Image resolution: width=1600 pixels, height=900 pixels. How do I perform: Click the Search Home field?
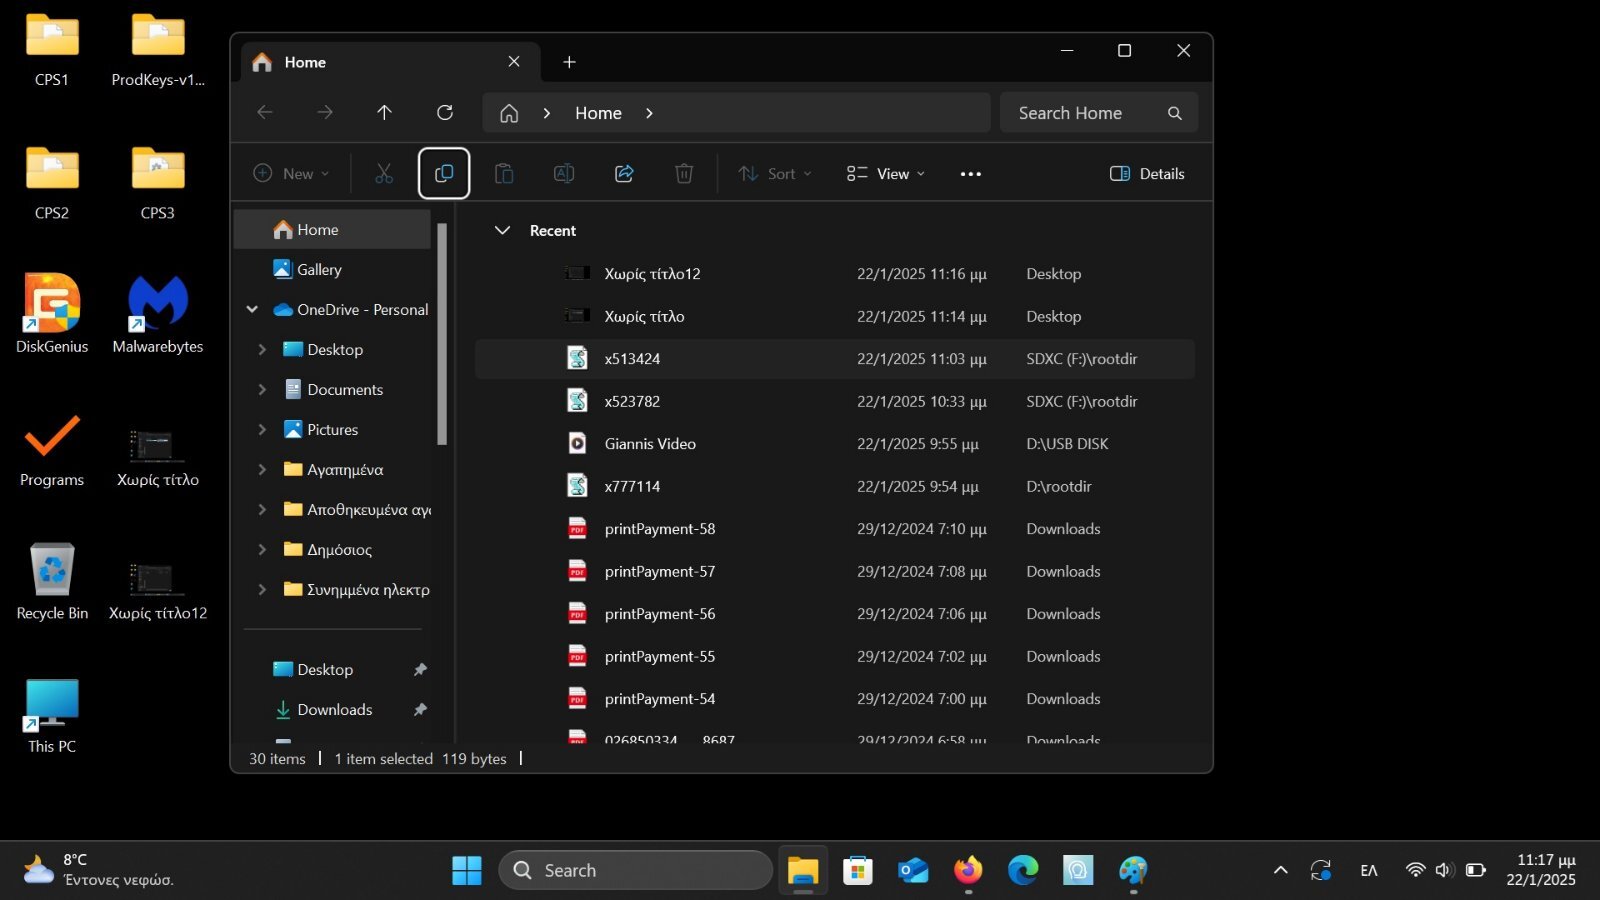tap(1085, 113)
